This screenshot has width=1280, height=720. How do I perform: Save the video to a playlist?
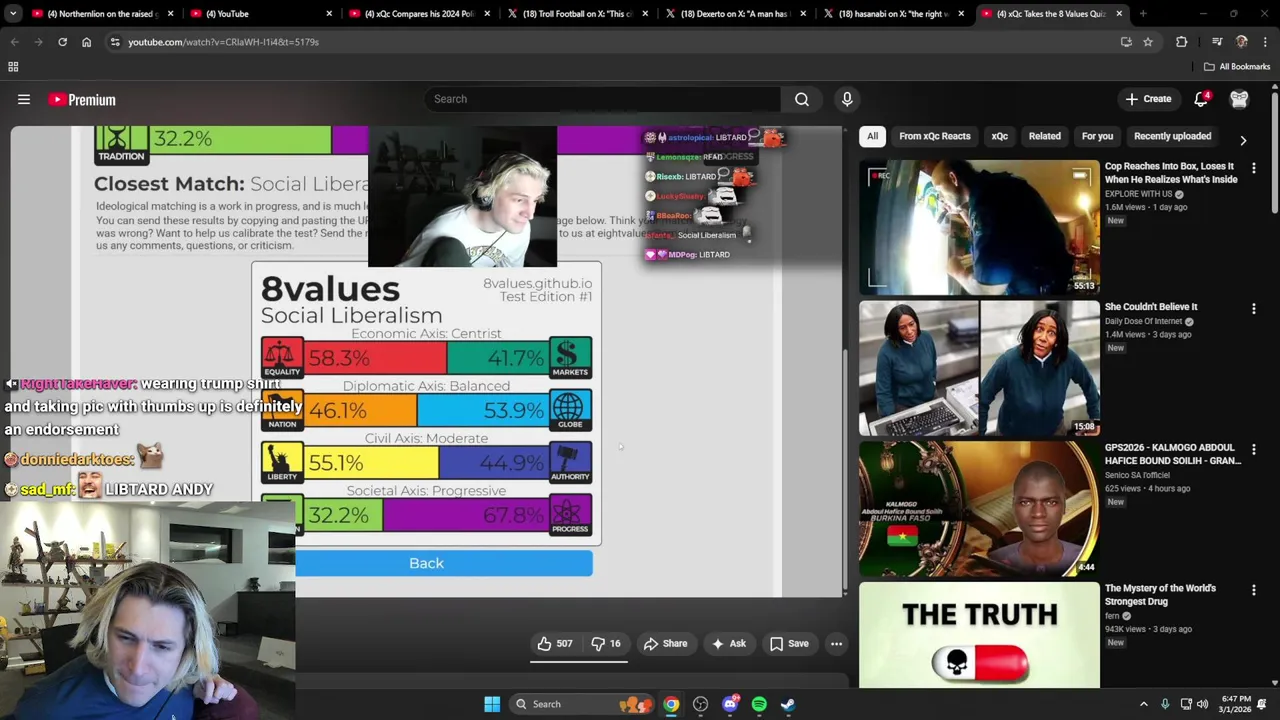[x=789, y=644]
